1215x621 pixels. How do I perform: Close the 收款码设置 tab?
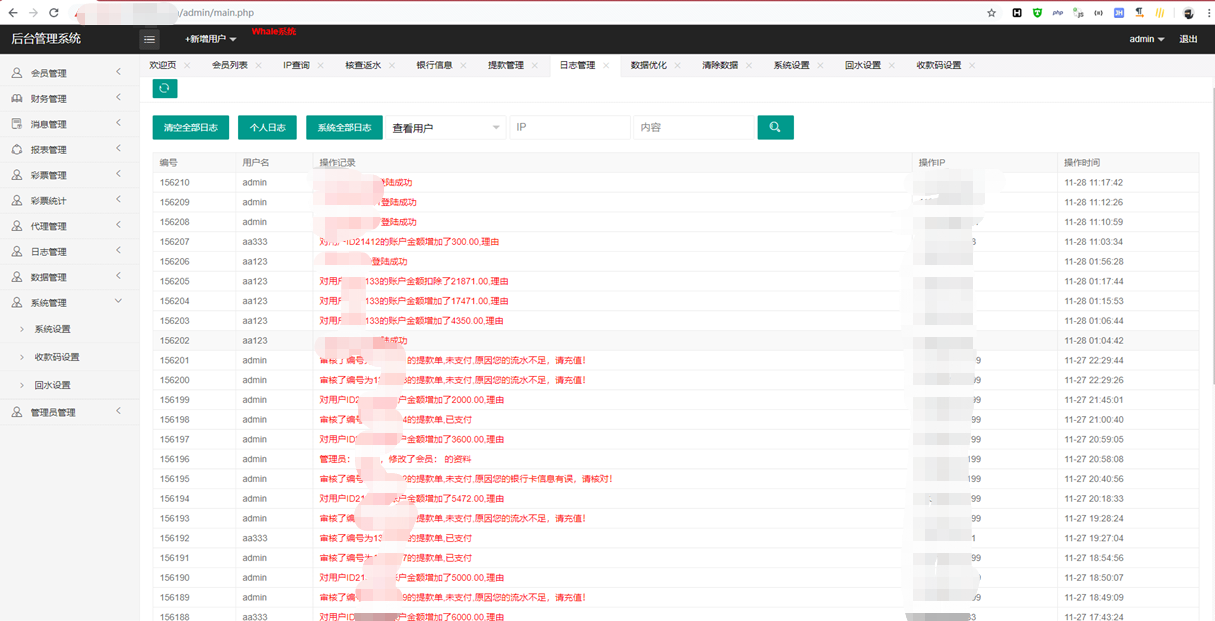(x=972, y=66)
